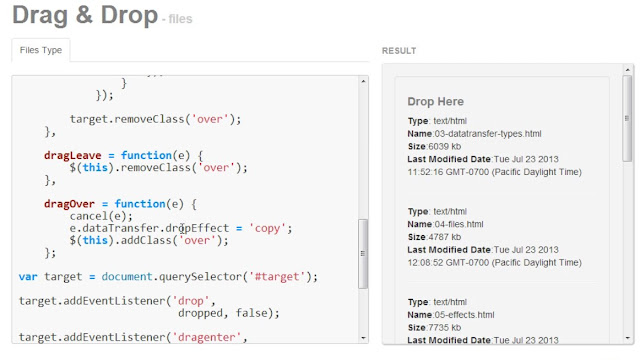The width and height of the screenshot is (640, 360).
Task: Click the dropEffect = 'copy' code line
Action: pyautogui.click(x=181, y=228)
